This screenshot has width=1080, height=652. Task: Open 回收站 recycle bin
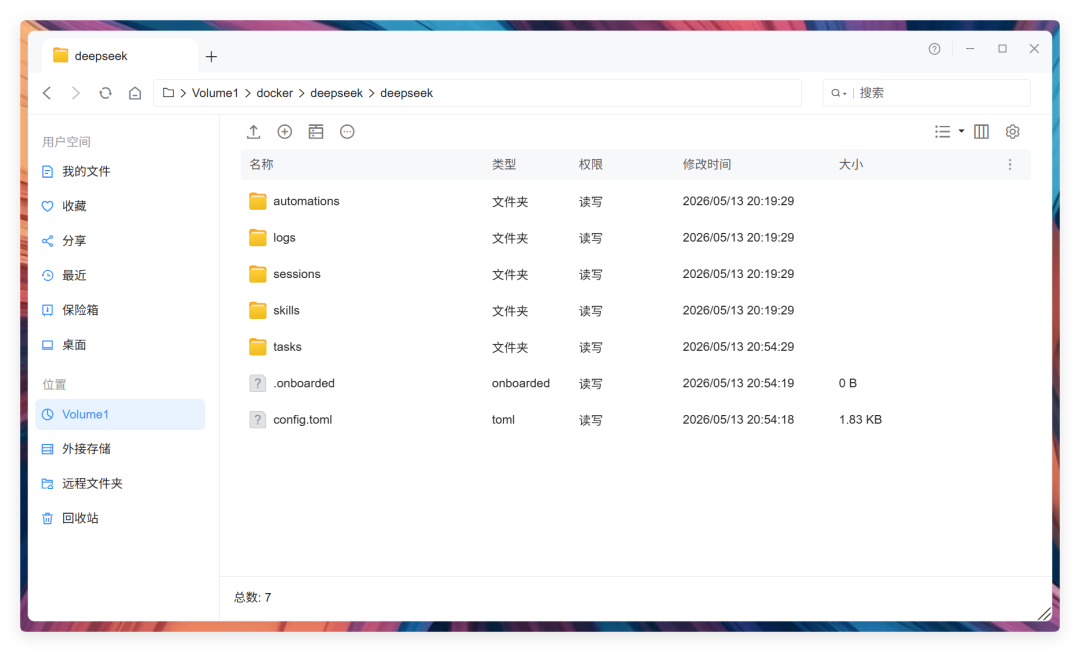tap(120, 518)
